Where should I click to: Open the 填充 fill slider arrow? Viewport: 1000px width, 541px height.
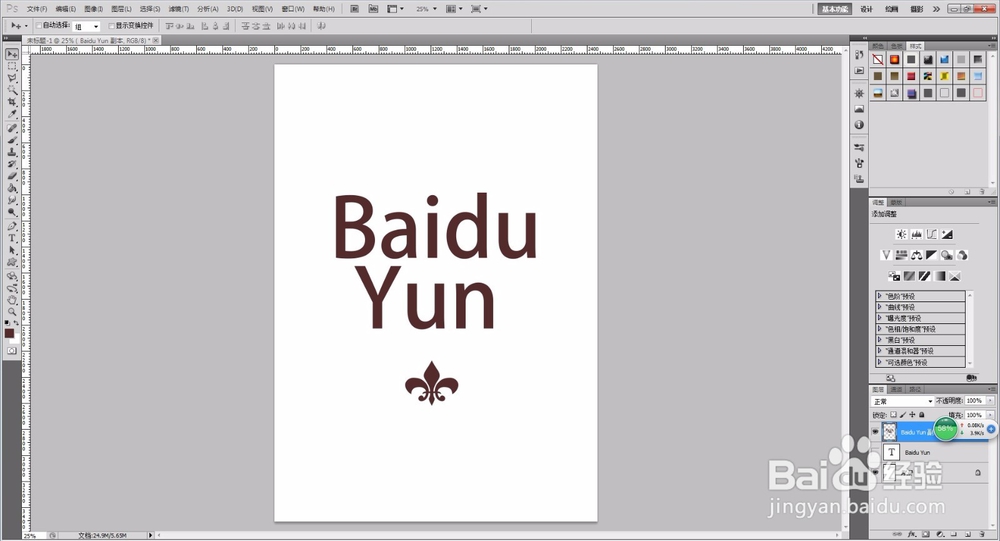point(990,415)
